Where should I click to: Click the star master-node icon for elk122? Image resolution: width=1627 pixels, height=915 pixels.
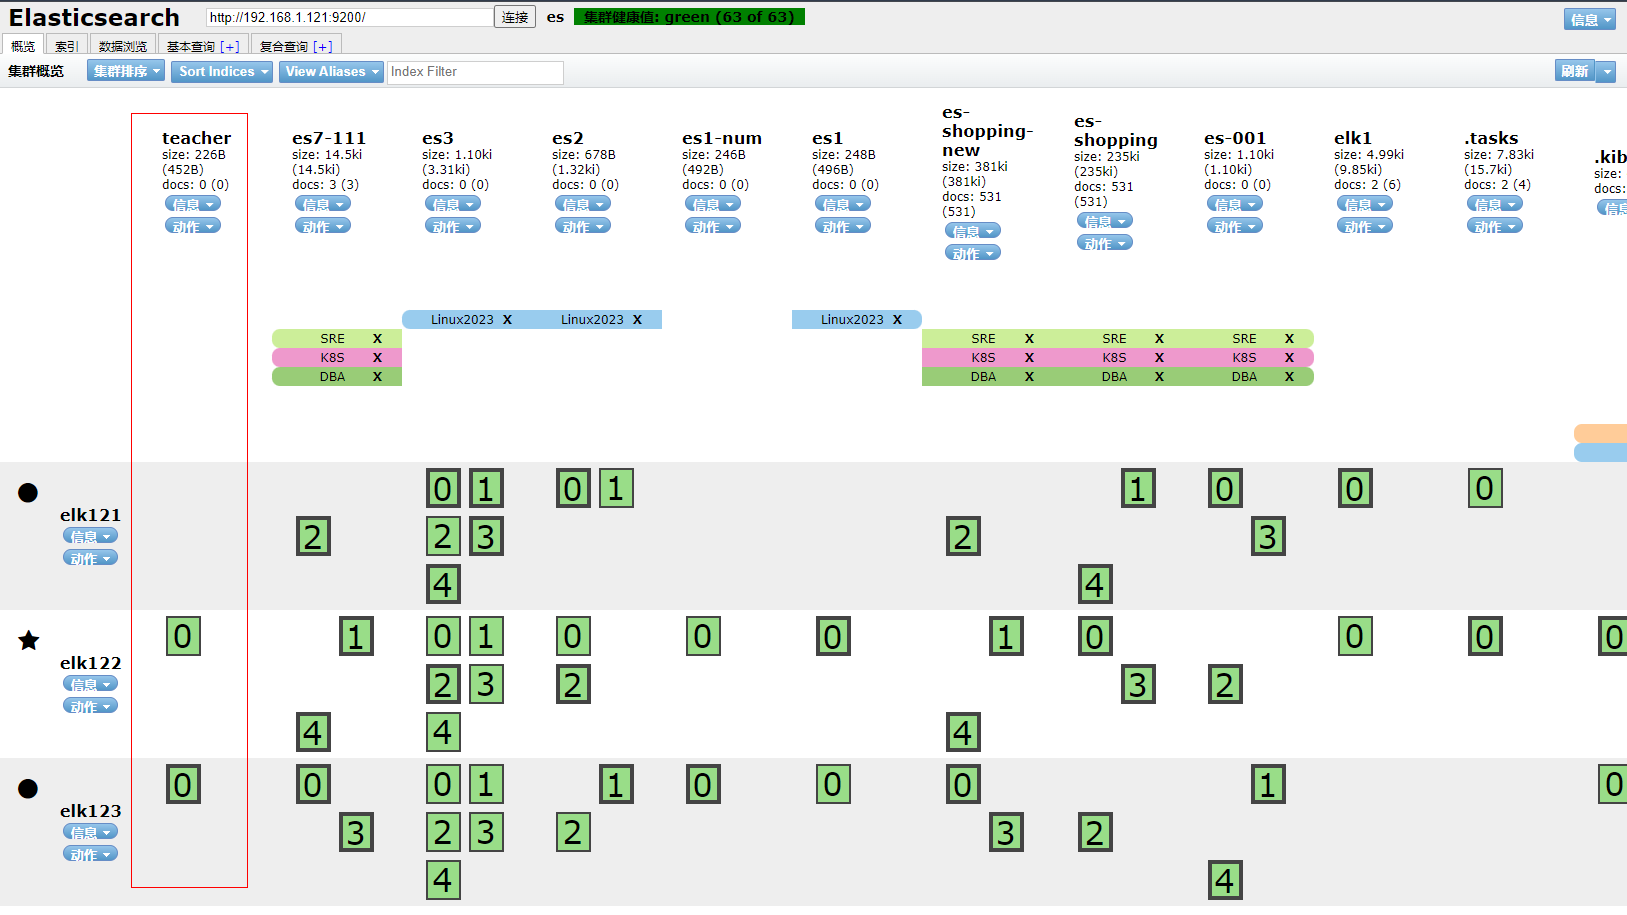click(29, 640)
